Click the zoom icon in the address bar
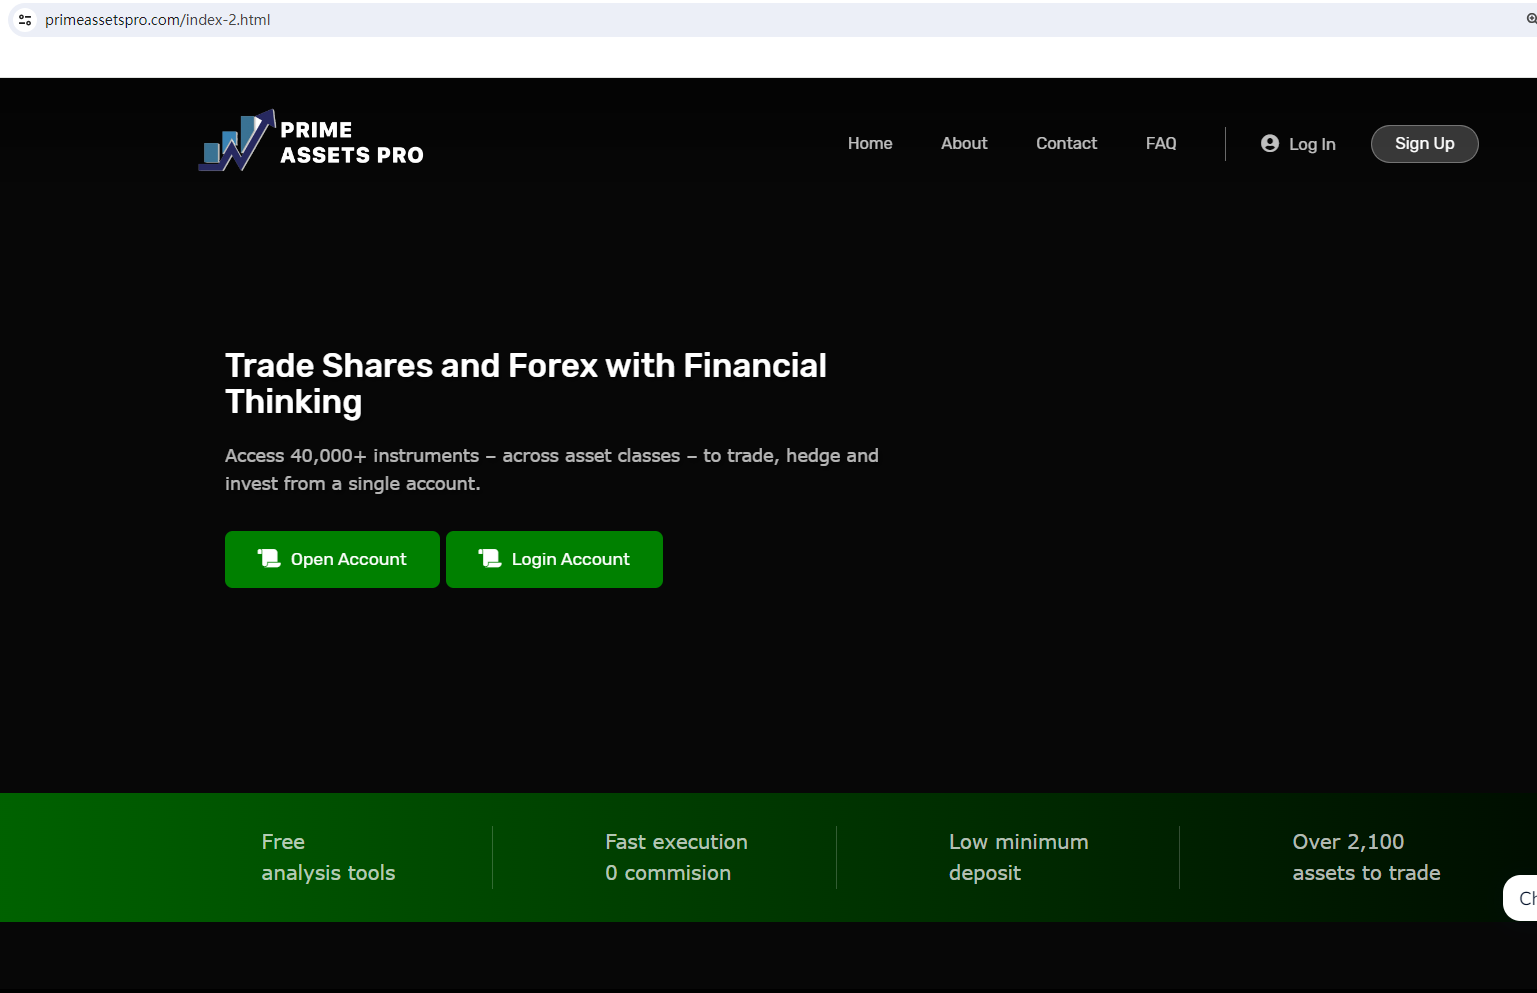Screen dimensions: 1537x993 (x=1531, y=19)
